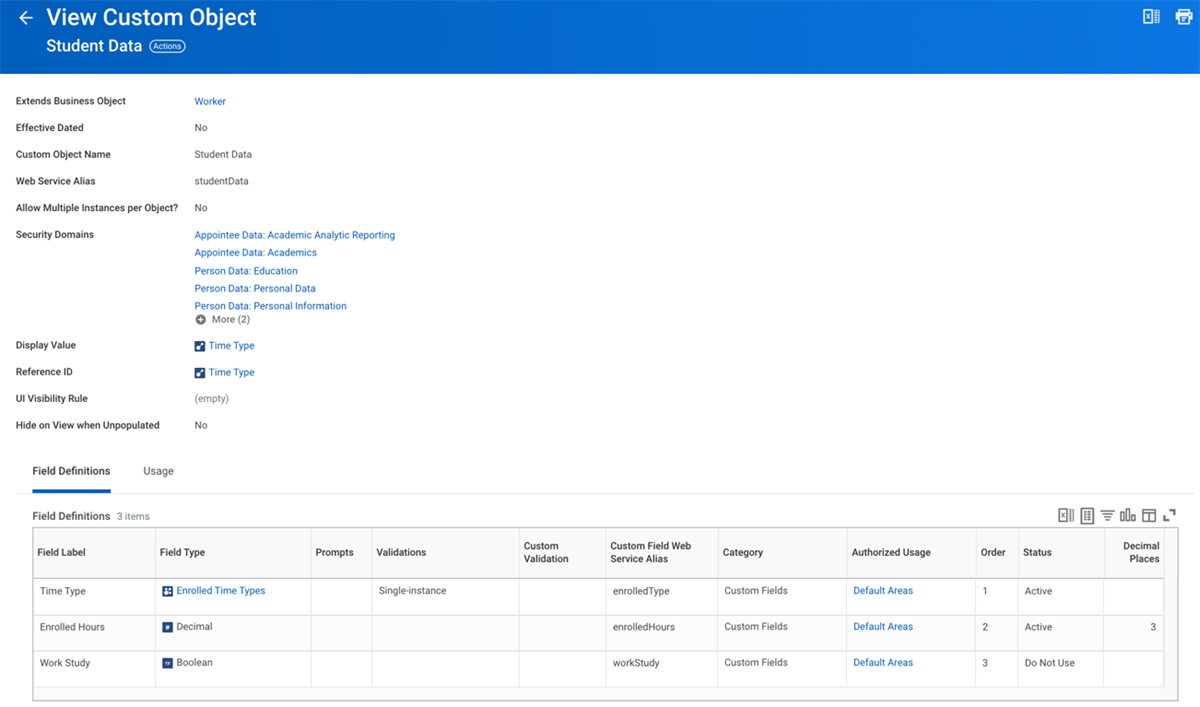This screenshot has height=707, width=1200.
Task: Select the Decimal Places value 3
Action: pos(1152,627)
